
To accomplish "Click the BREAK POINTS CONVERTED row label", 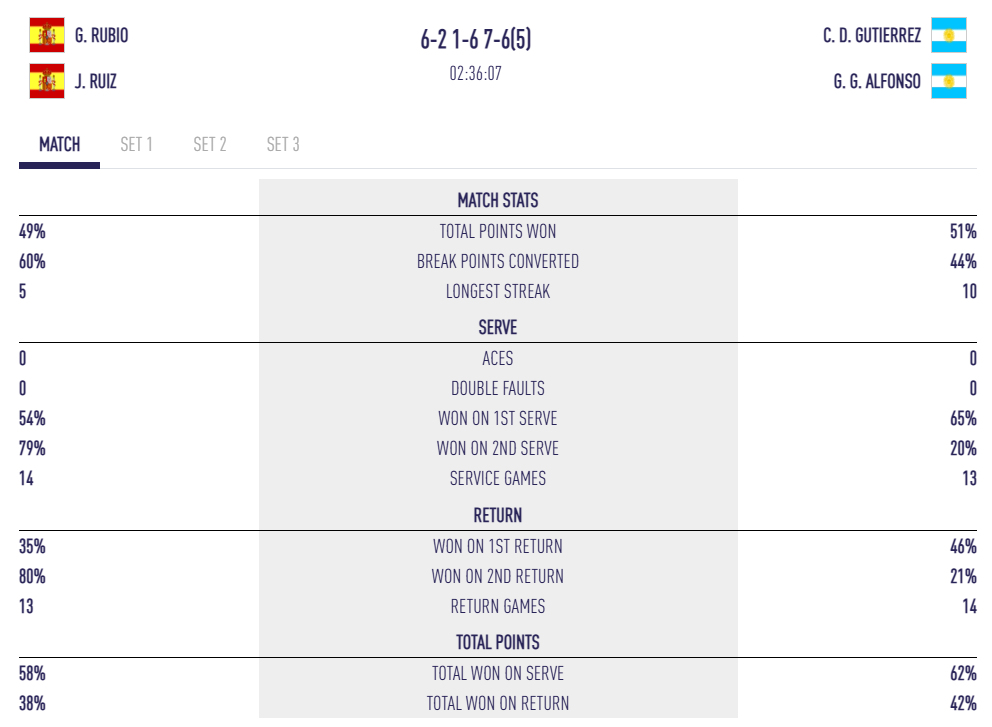I will click(x=498, y=262).
